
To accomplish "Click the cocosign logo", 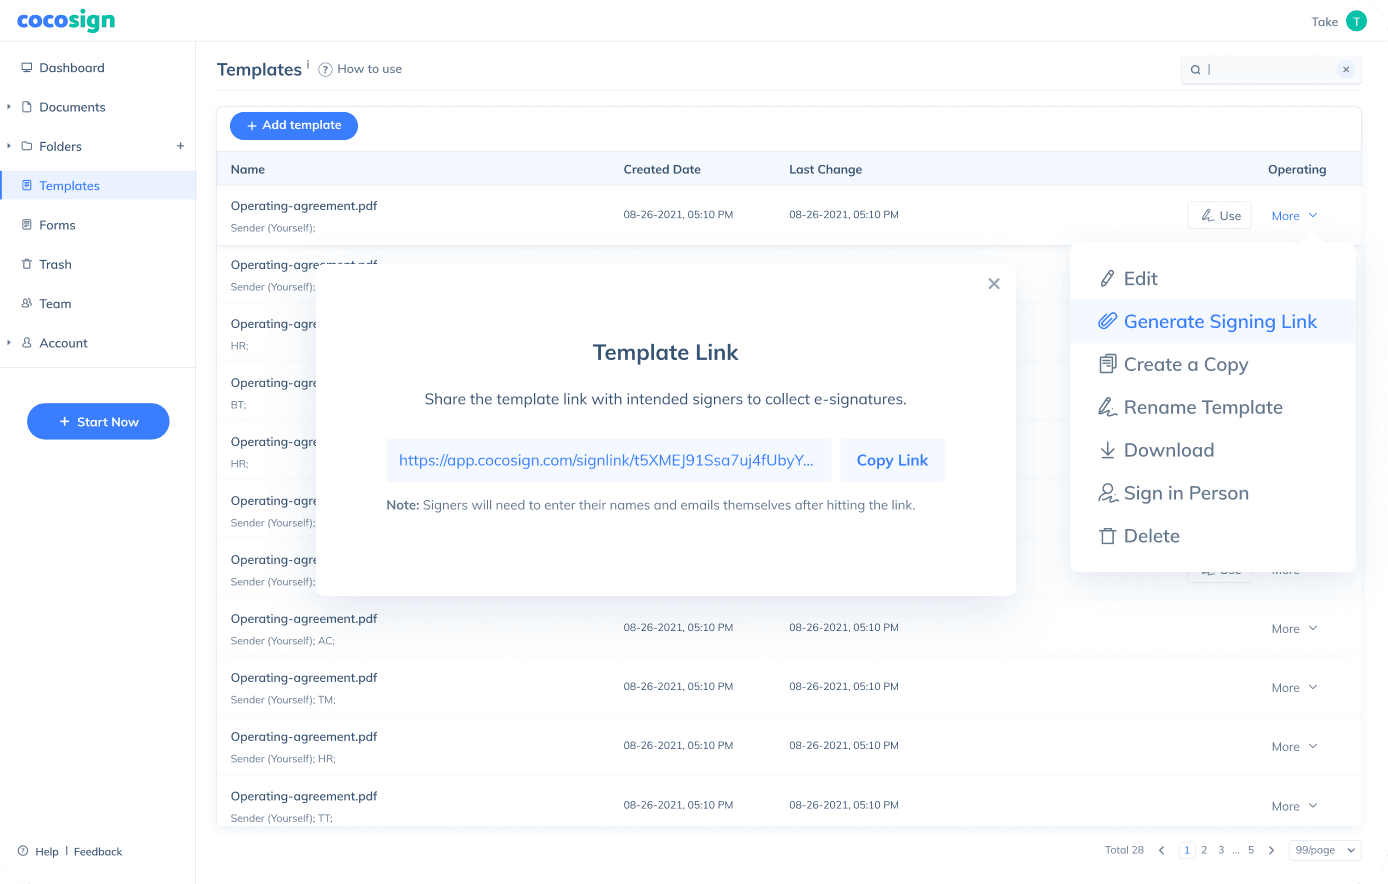I will tap(66, 21).
